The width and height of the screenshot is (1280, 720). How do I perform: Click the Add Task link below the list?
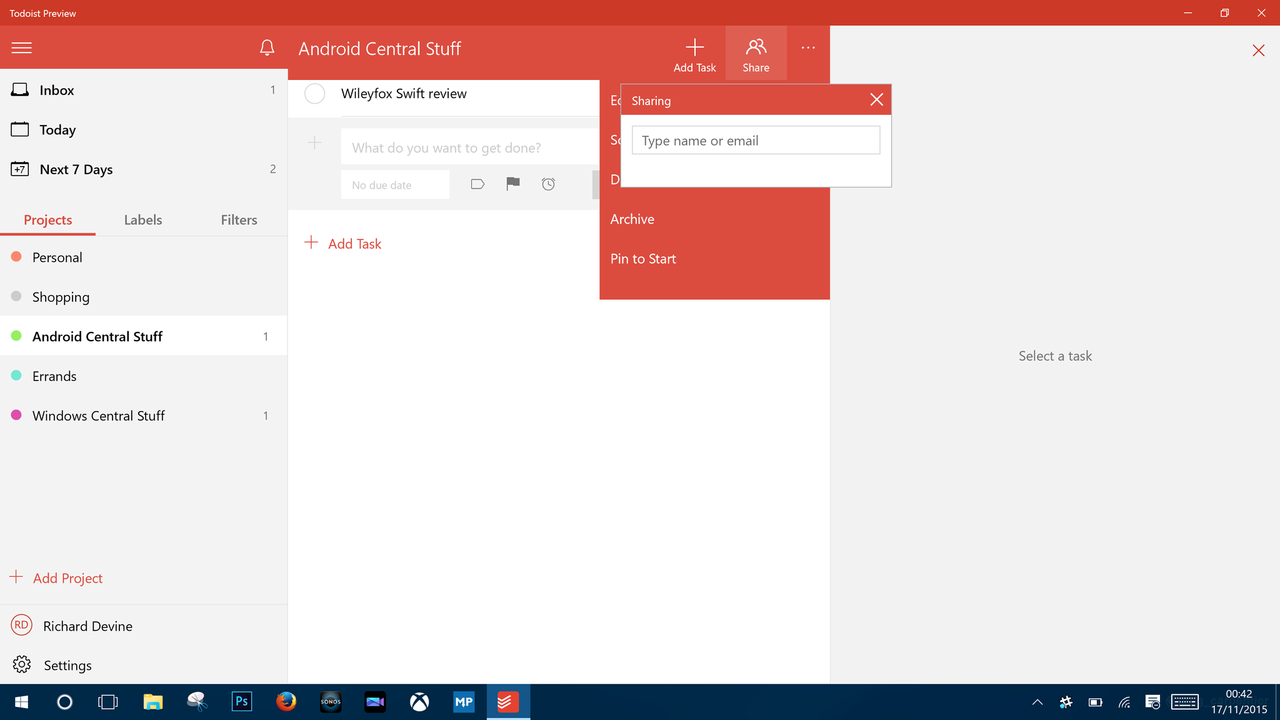point(343,243)
